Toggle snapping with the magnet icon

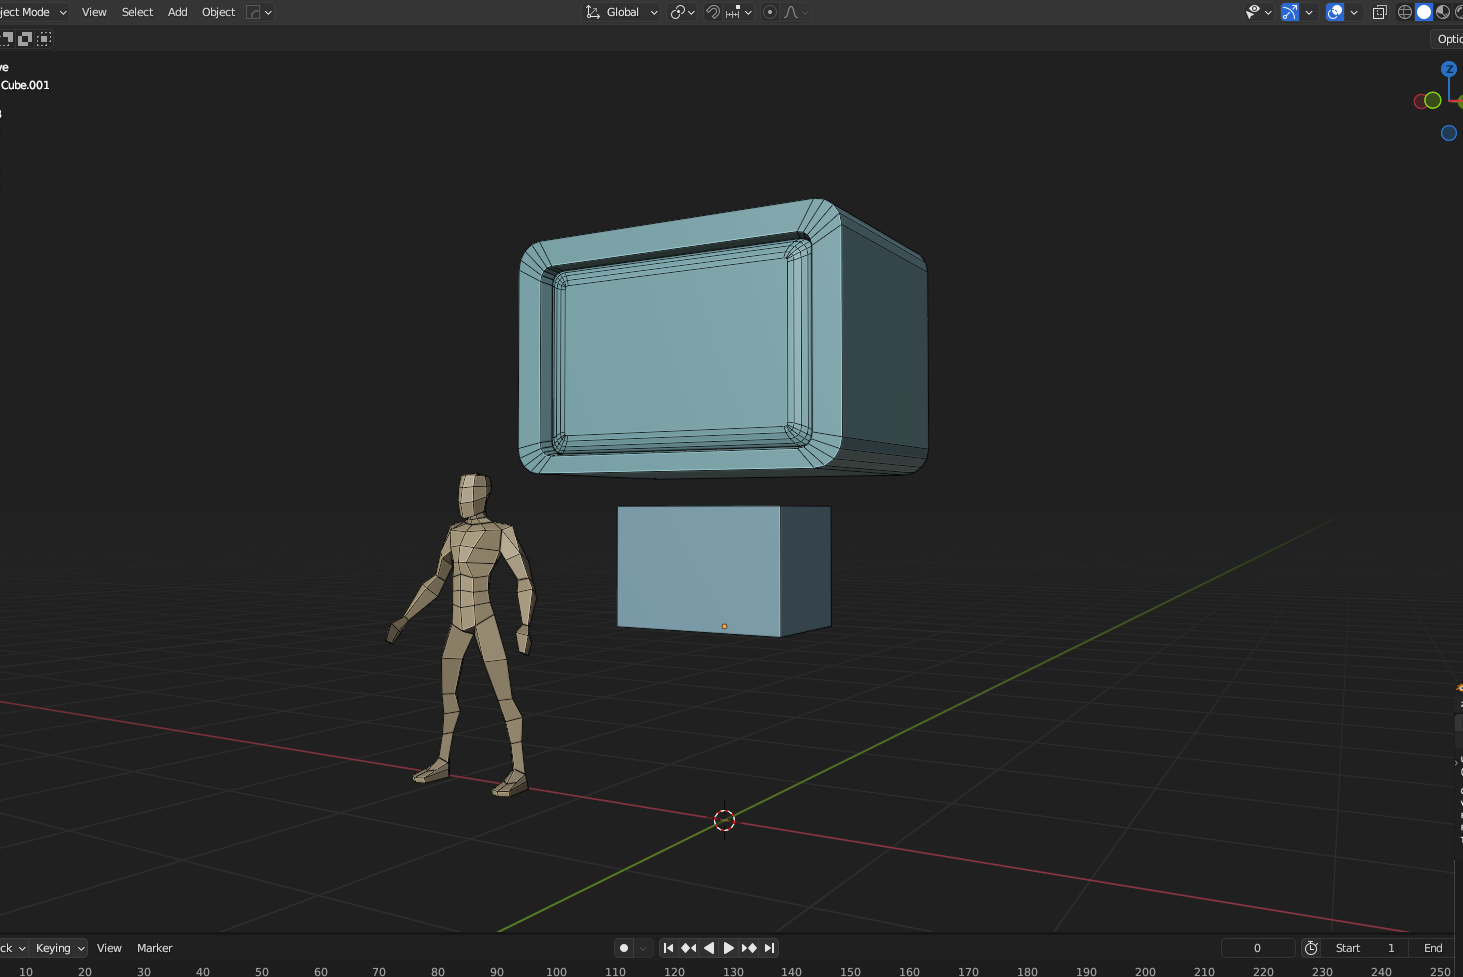[x=713, y=12]
